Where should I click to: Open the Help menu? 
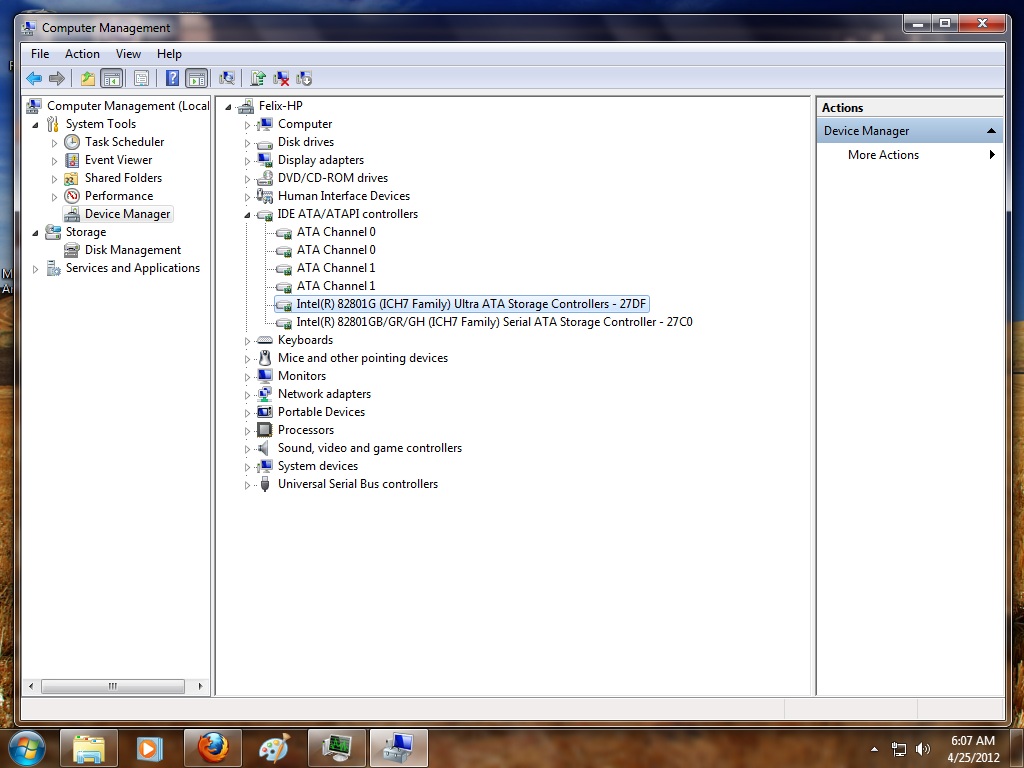[169, 54]
